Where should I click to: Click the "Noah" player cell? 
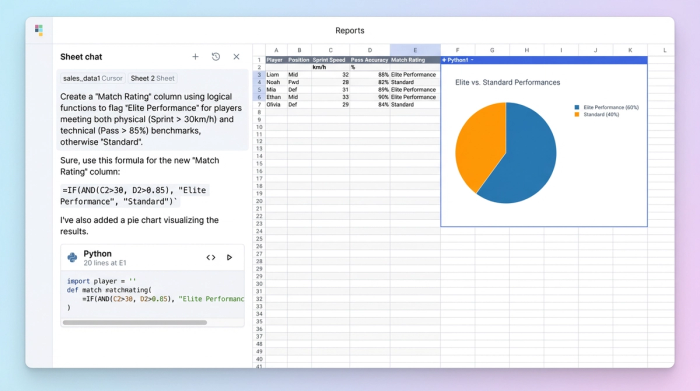click(x=276, y=82)
